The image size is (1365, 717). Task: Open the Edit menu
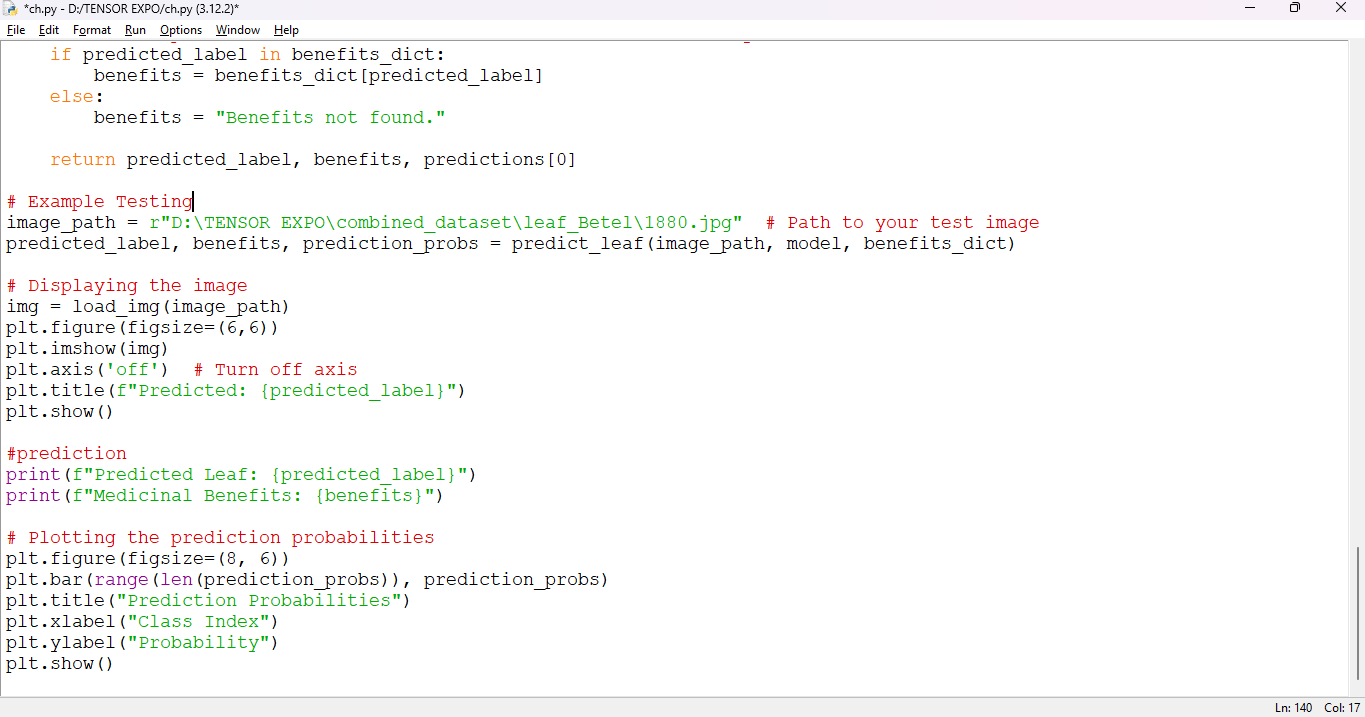tap(48, 30)
